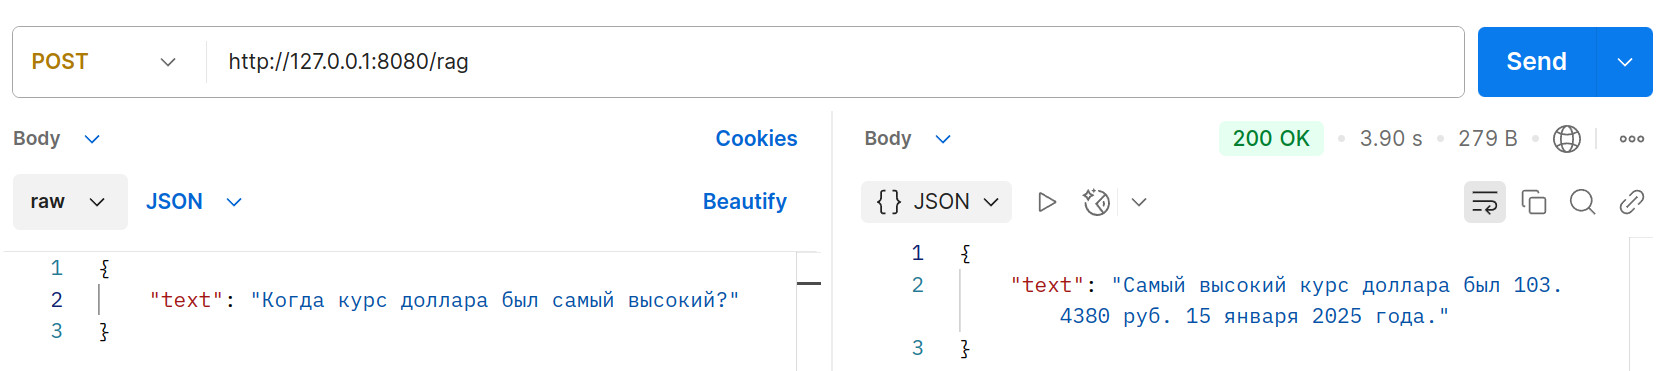Click the response preview play icon
The width and height of the screenshot is (1672, 371).
(x=1047, y=202)
